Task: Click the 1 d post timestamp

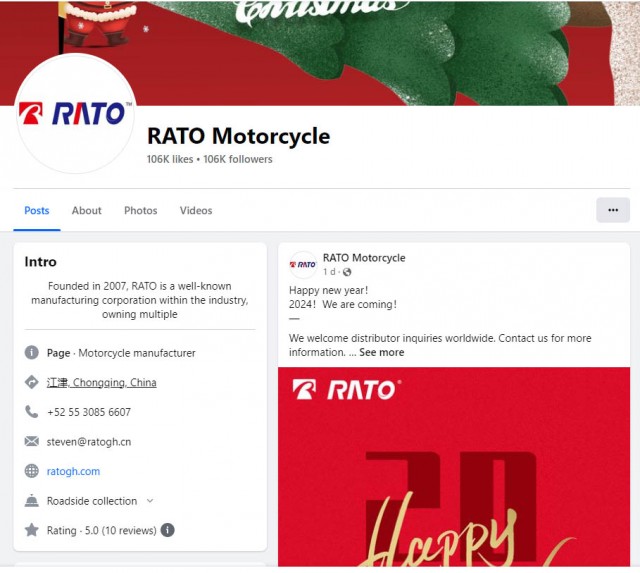Action: click(329, 272)
